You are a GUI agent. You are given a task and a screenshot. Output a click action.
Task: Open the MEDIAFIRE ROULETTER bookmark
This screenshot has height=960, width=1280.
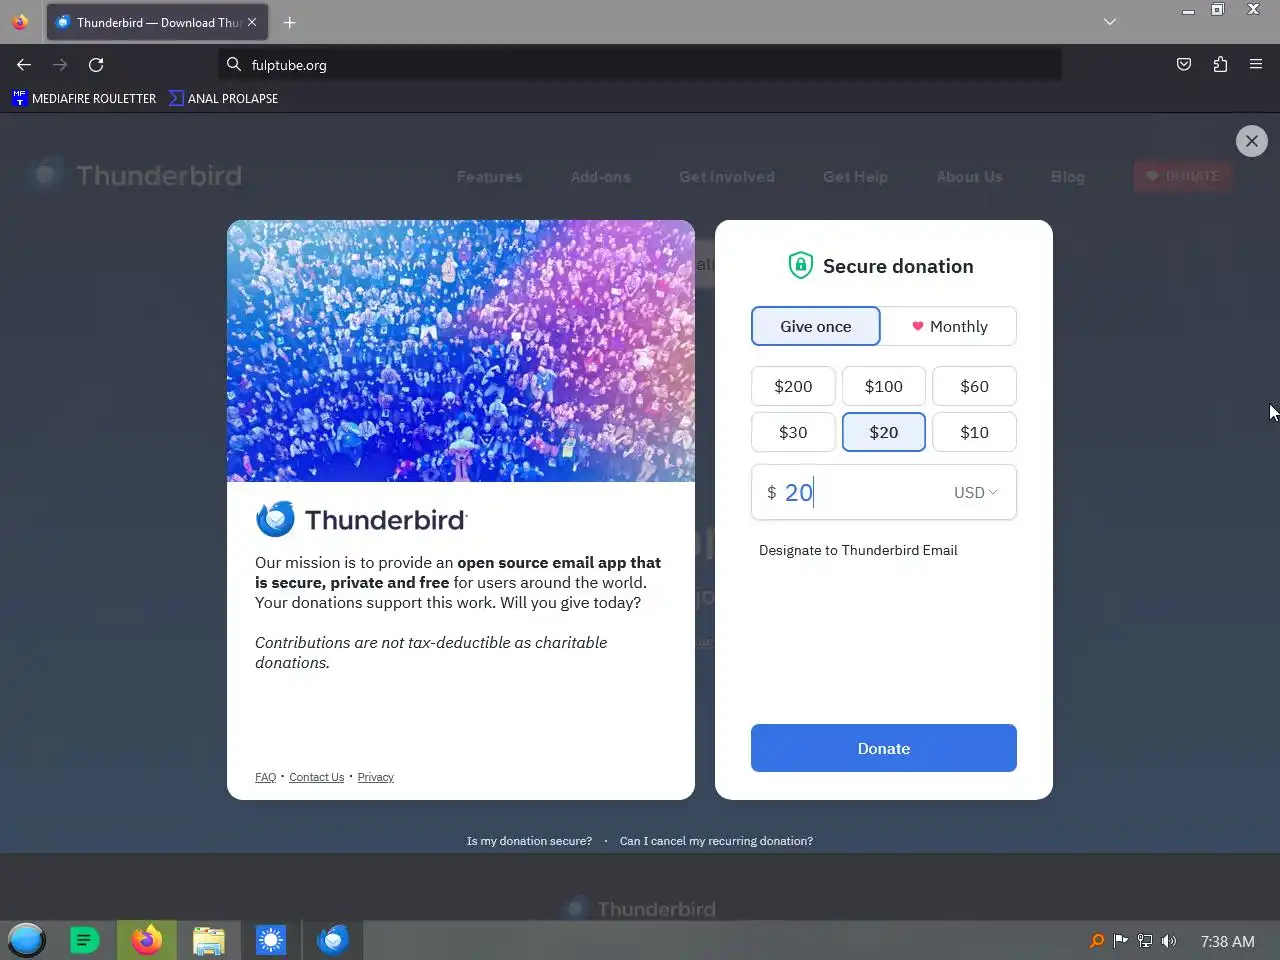click(84, 98)
